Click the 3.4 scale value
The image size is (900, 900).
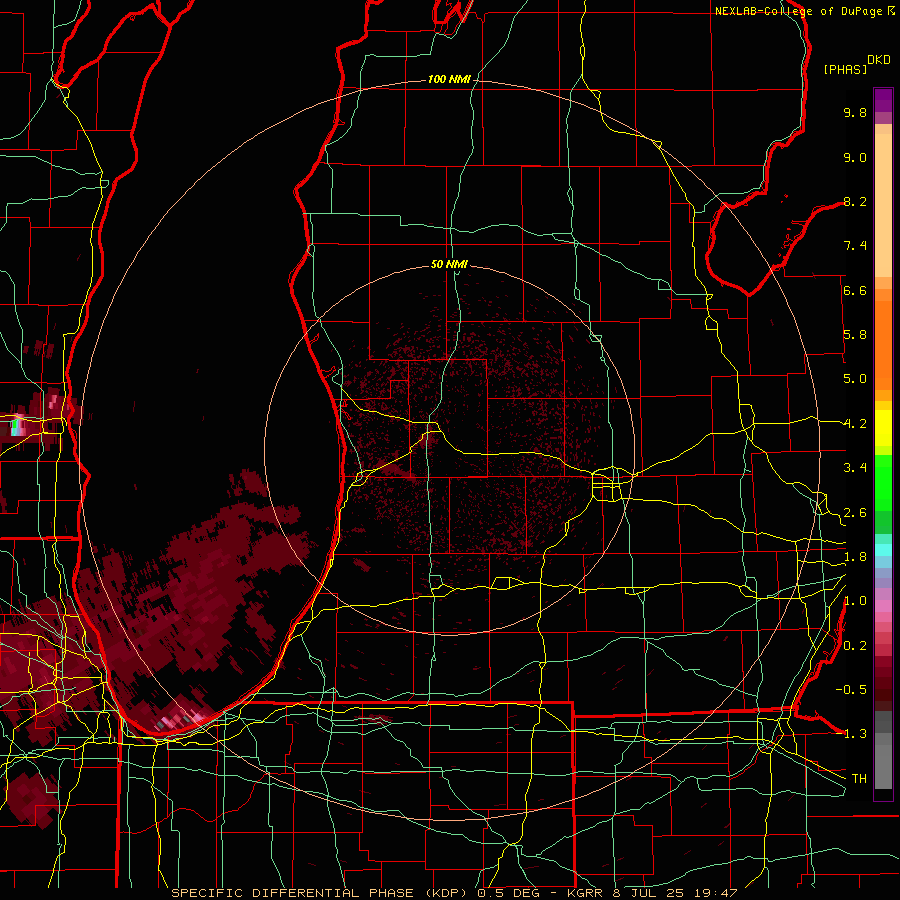(x=855, y=468)
